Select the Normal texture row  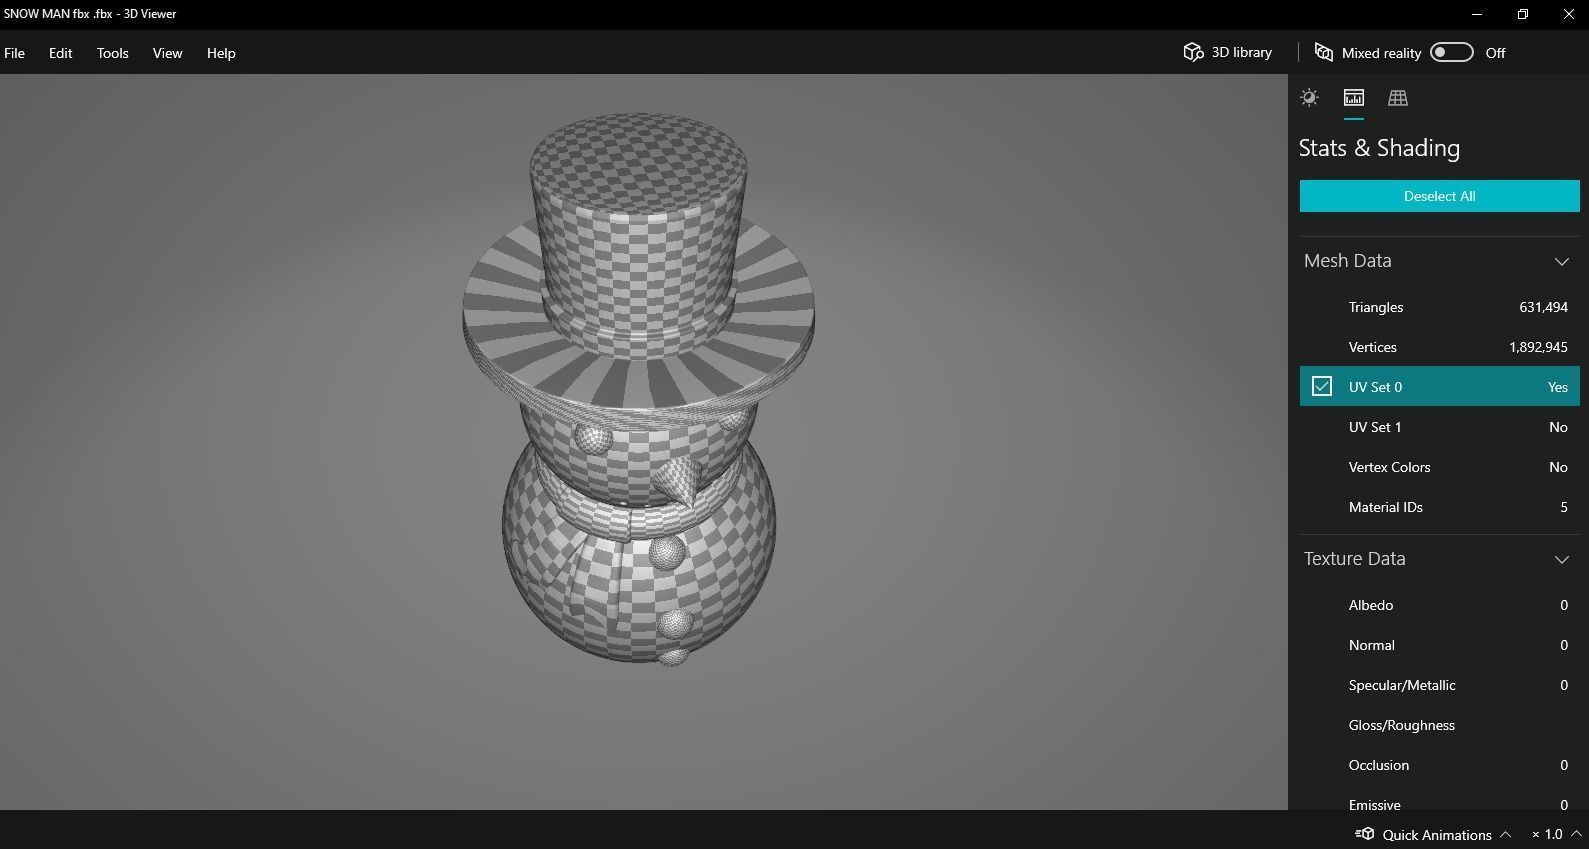[x=1439, y=645]
